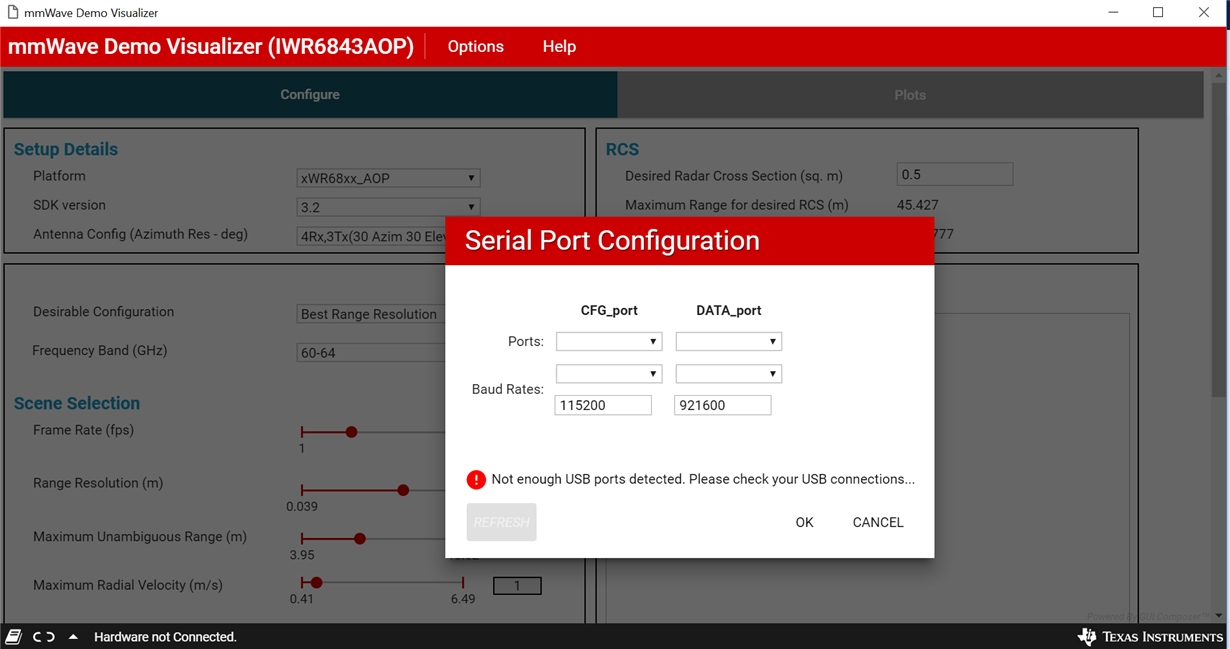The image size is (1230, 649).
Task: Open the Antenna Config dropdown
Action: (x=371, y=236)
